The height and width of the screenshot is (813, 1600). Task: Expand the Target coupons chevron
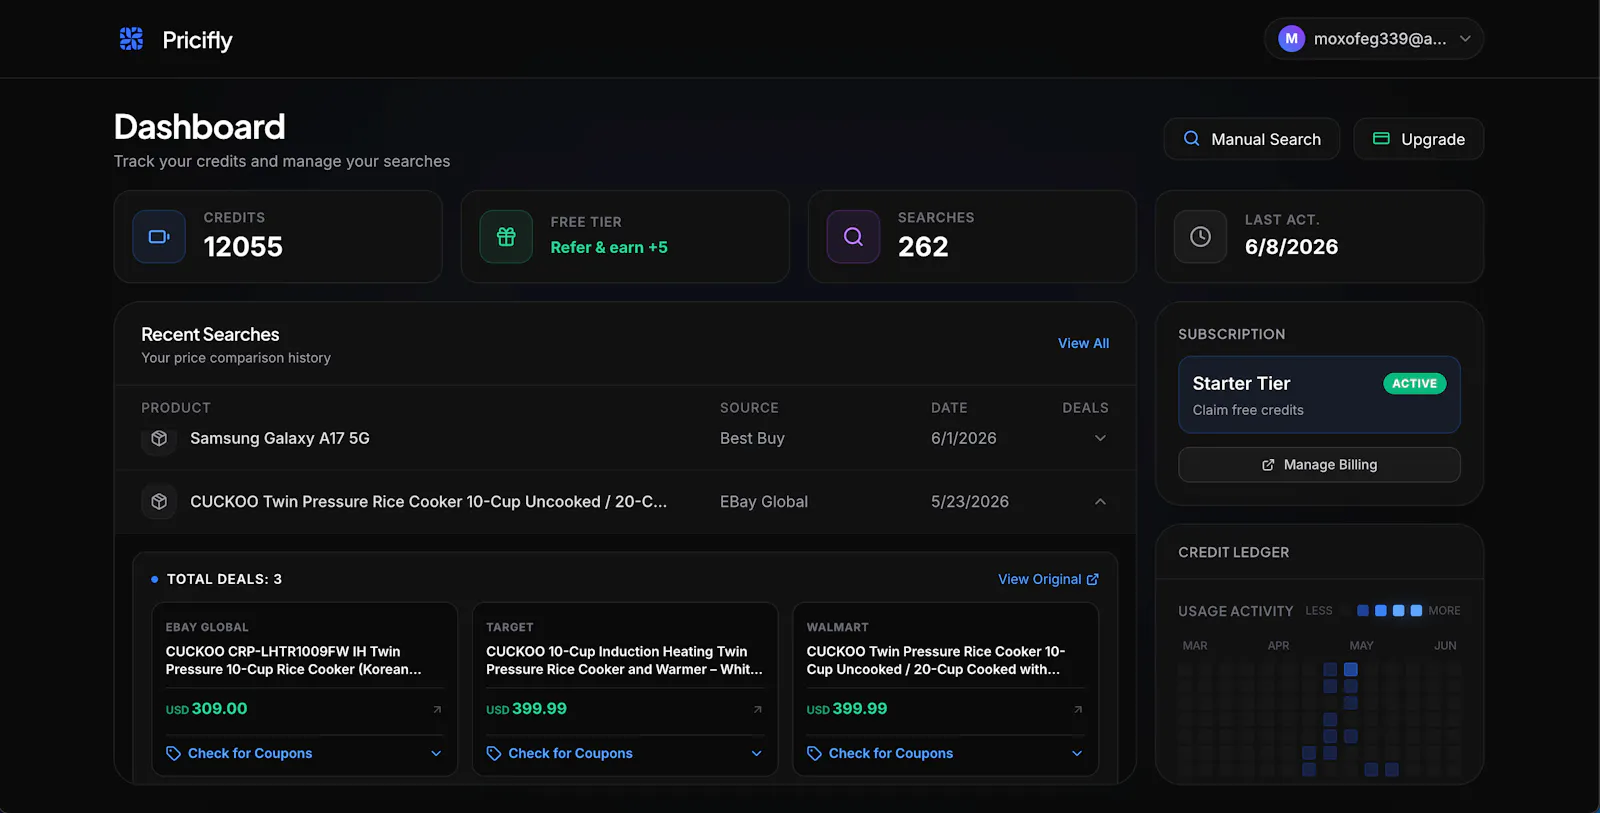click(756, 753)
